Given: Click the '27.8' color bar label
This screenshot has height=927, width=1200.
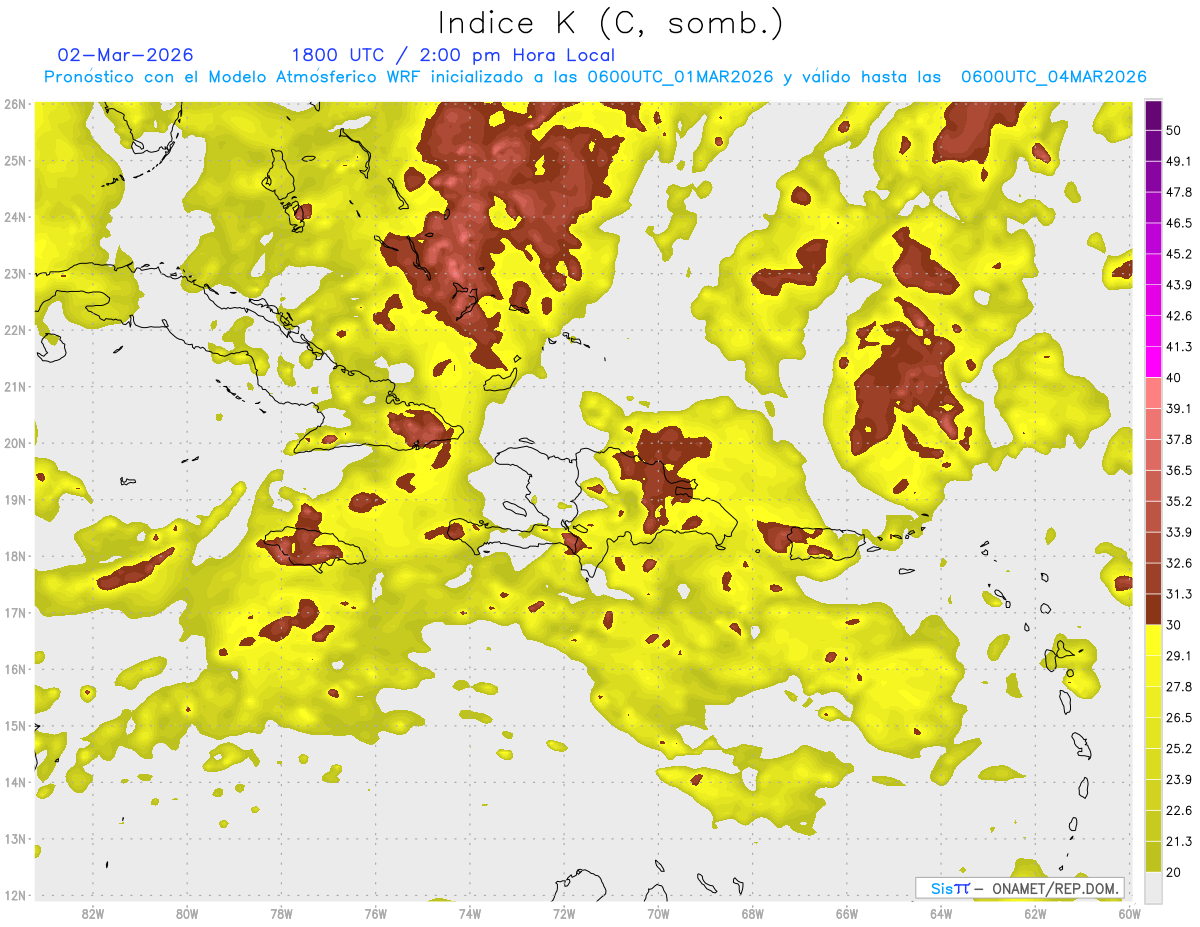Looking at the screenshot, I should coord(1178,687).
